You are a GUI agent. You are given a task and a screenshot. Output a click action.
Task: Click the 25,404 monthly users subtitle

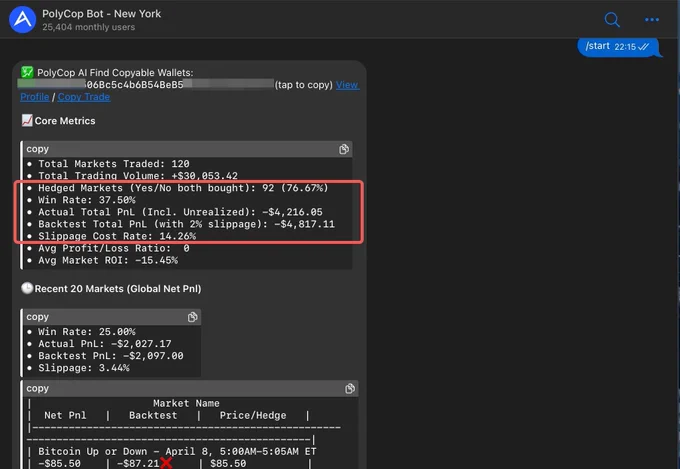tap(88, 27)
